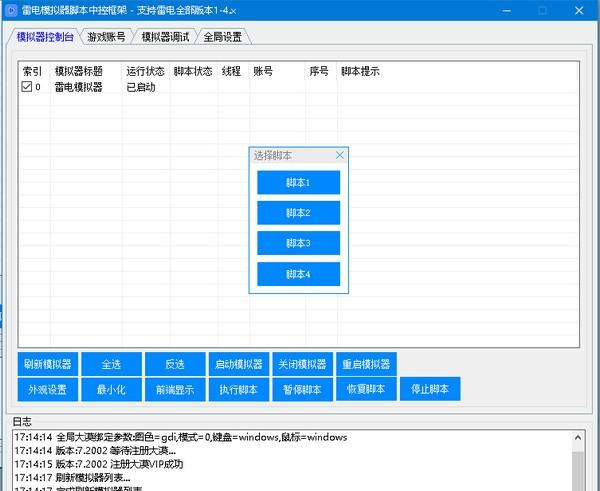The width and height of the screenshot is (600, 491).
Task: Toggle the checkbox for emulator index 0
Action: click(26, 86)
